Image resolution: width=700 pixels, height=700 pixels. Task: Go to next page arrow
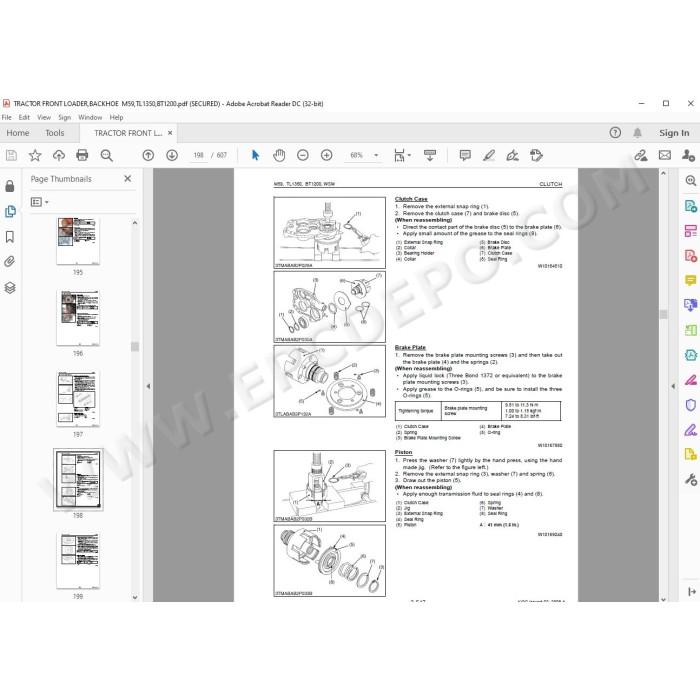[172, 155]
